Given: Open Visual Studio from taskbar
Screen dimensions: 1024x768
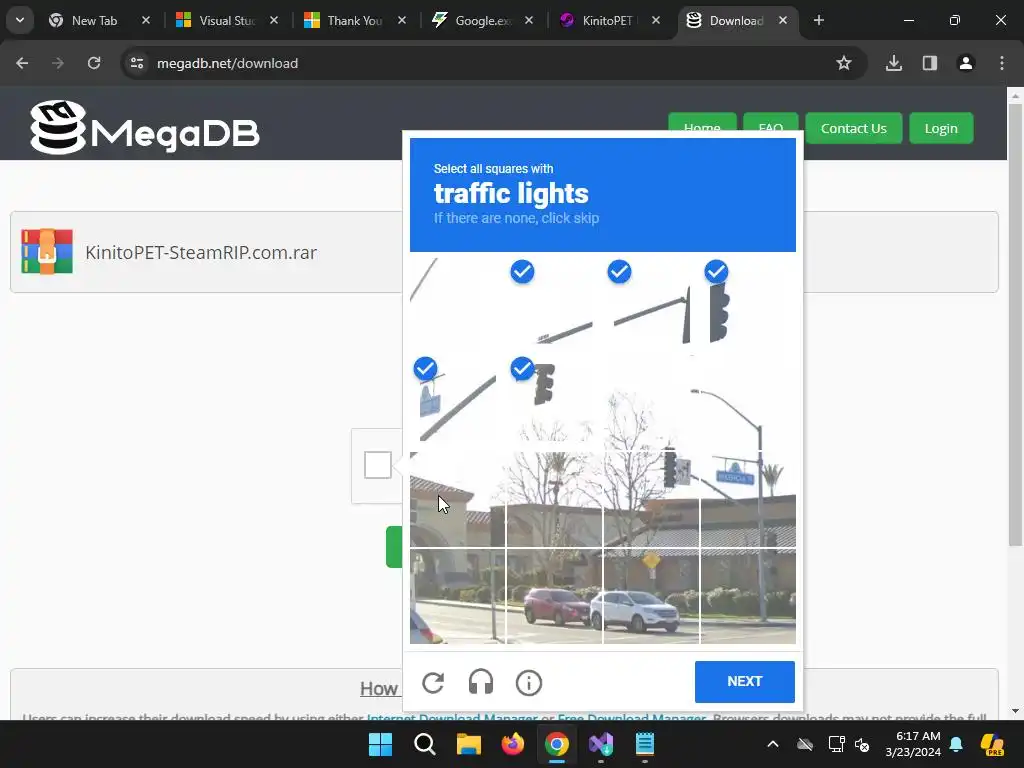Looking at the screenshot, I should click(x=601, y=744).
